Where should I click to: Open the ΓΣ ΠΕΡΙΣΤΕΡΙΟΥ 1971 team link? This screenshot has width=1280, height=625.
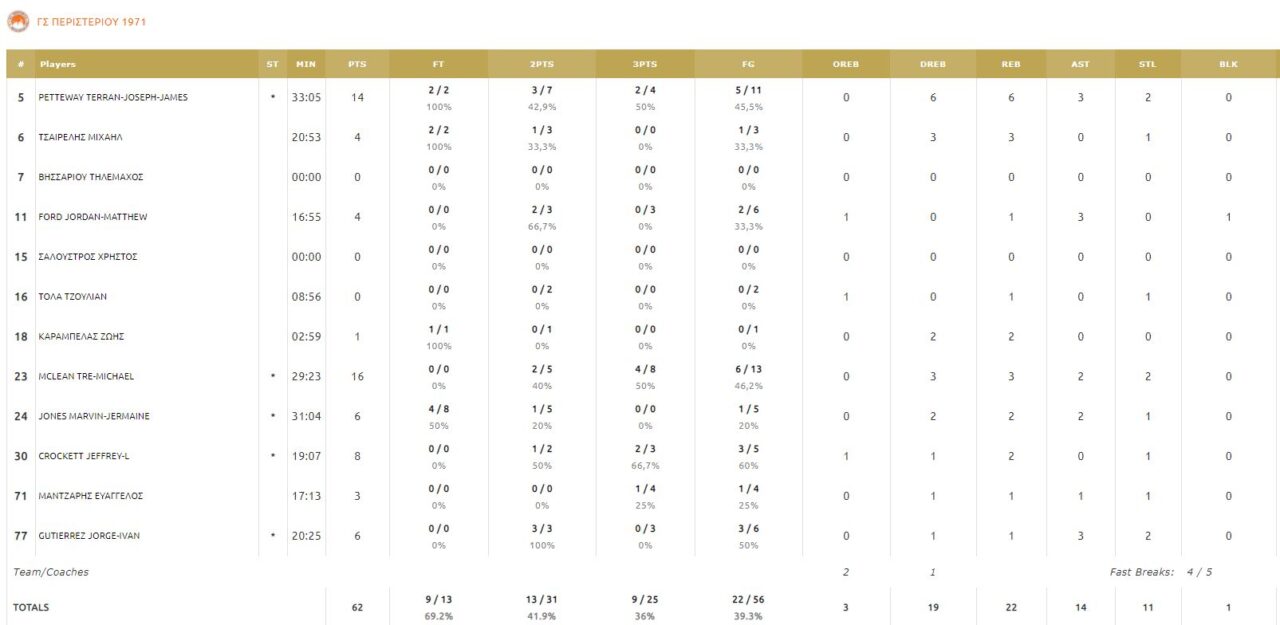(x=91, y=22)
